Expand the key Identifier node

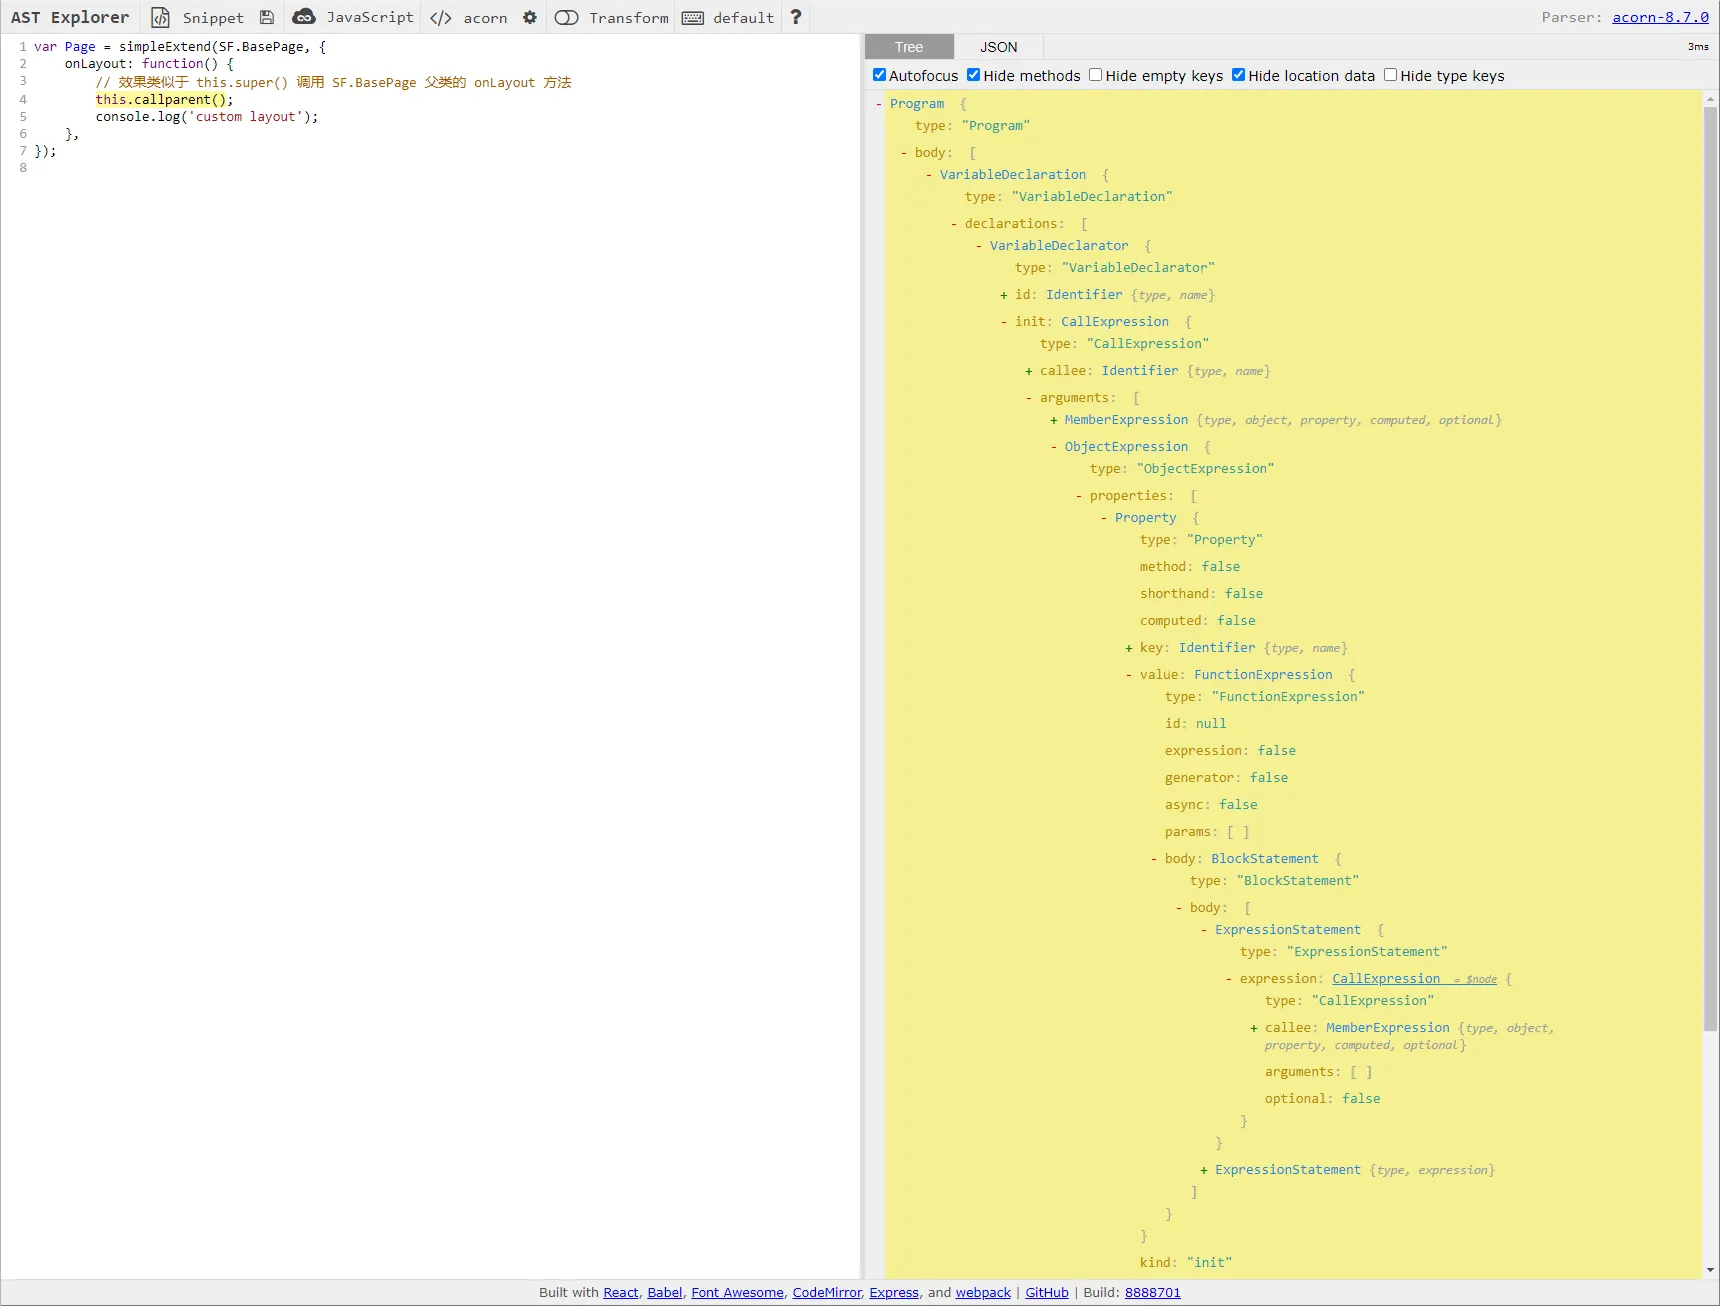1129,648
